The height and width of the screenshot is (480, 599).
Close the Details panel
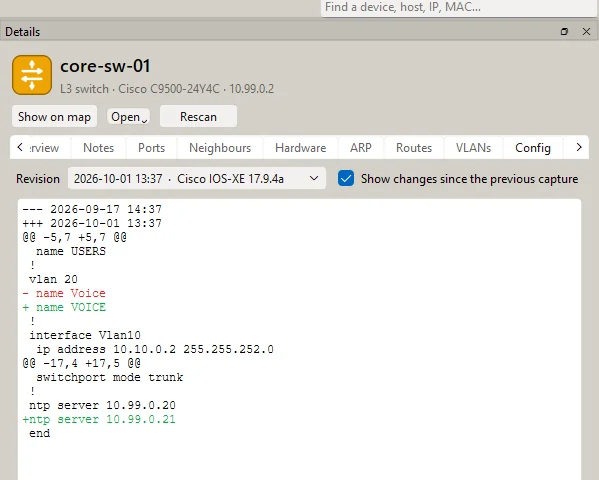(586, 32)
